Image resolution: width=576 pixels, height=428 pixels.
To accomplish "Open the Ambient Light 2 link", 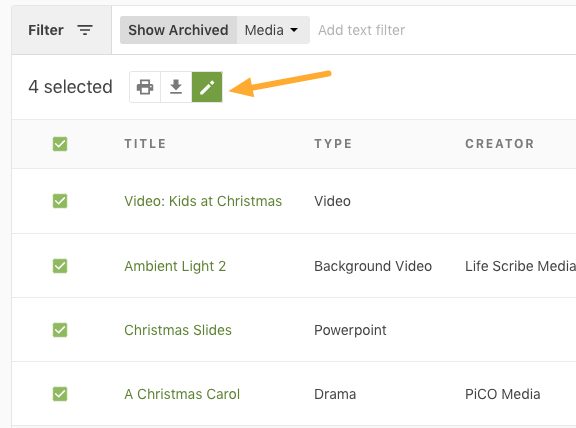I will tap(175, 266).
